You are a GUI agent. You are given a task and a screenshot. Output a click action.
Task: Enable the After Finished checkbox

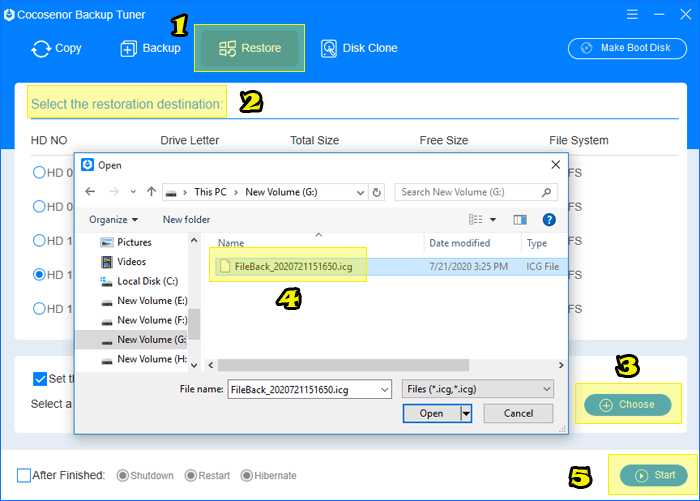pyautogui.click(x=24, y=475)
